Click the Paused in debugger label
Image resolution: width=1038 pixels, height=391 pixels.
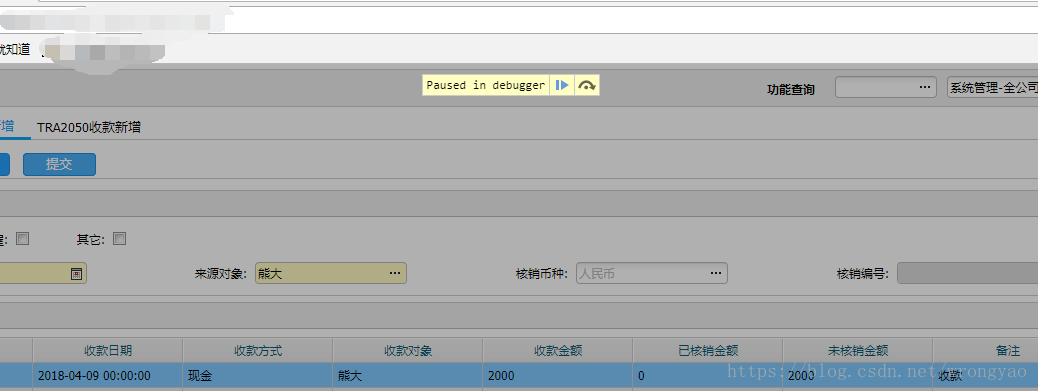point(486,85)
